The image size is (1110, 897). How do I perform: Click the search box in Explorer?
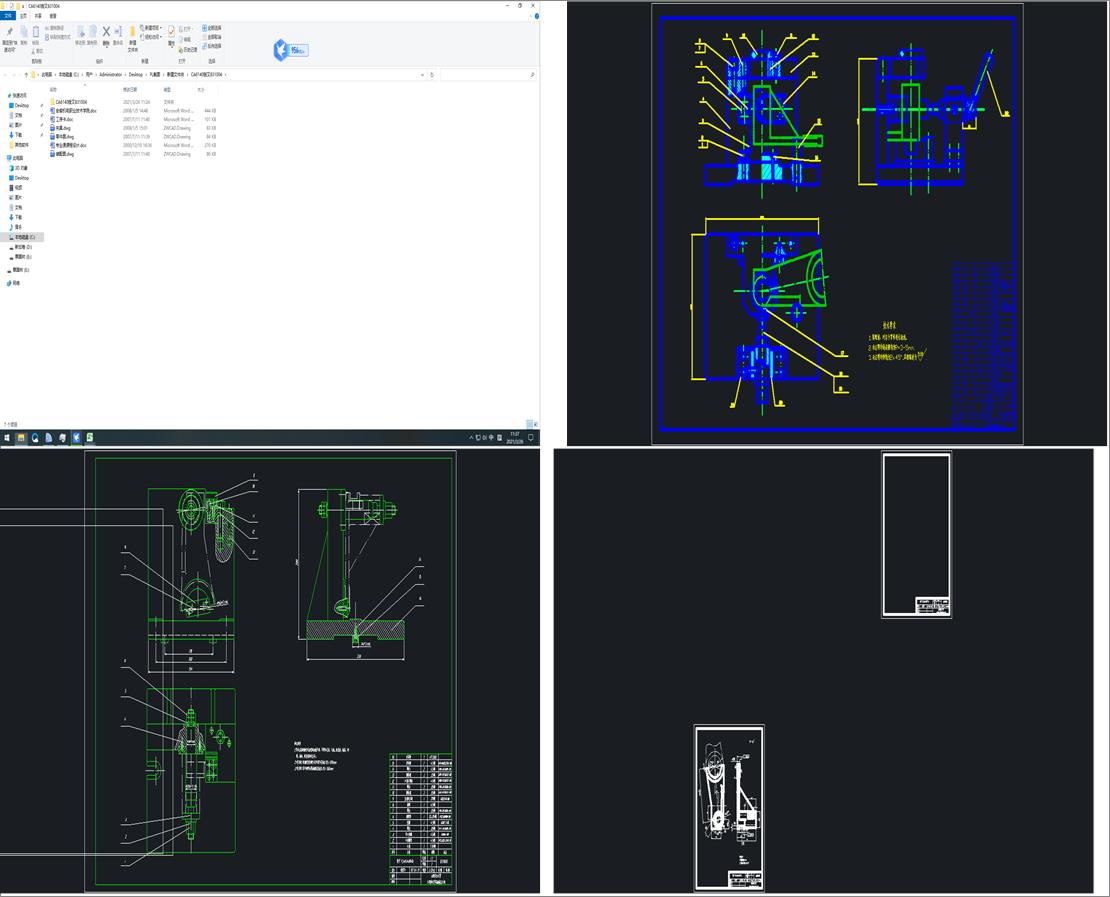(487, 75)
